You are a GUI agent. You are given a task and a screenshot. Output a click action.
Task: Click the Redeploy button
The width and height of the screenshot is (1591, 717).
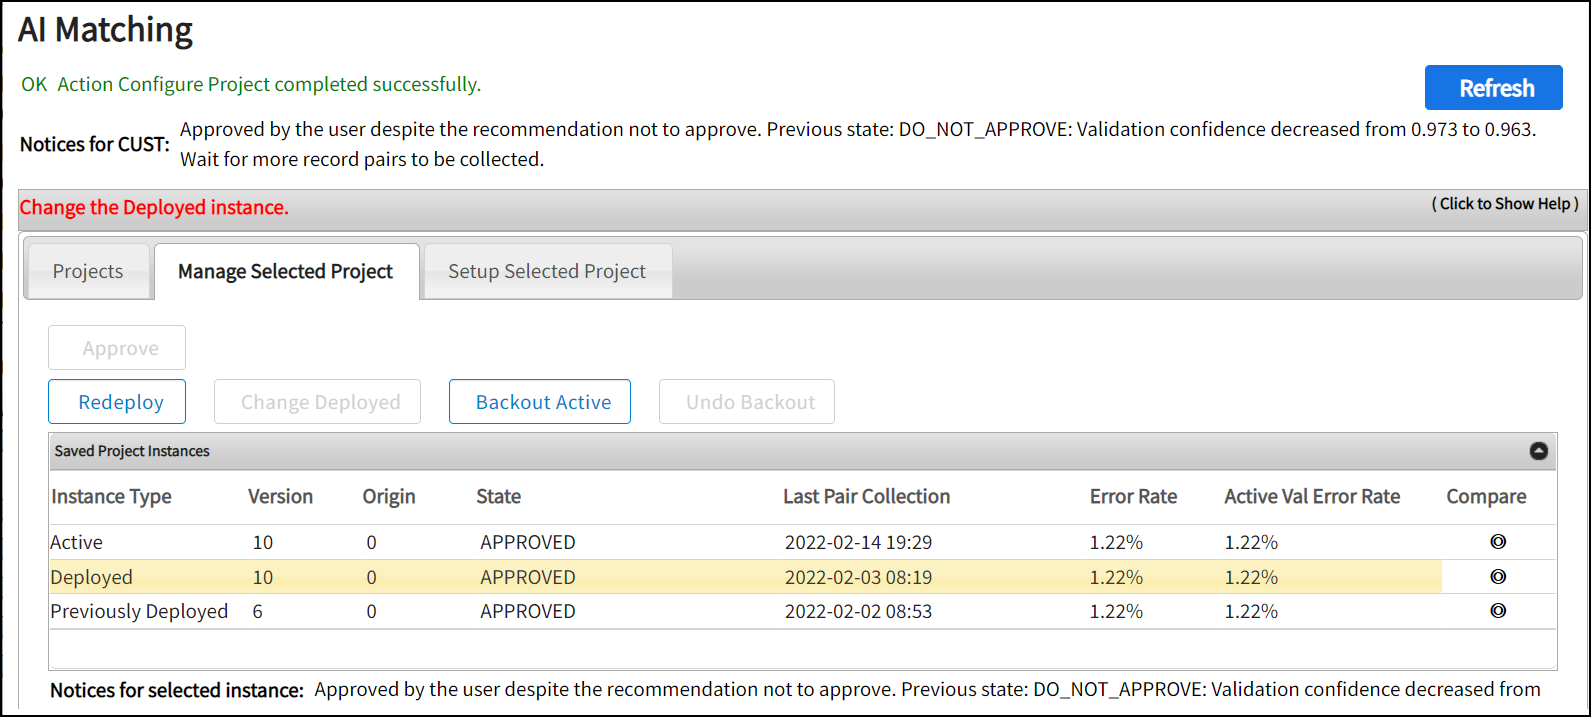pyautogui.click(x=117, y=402)
